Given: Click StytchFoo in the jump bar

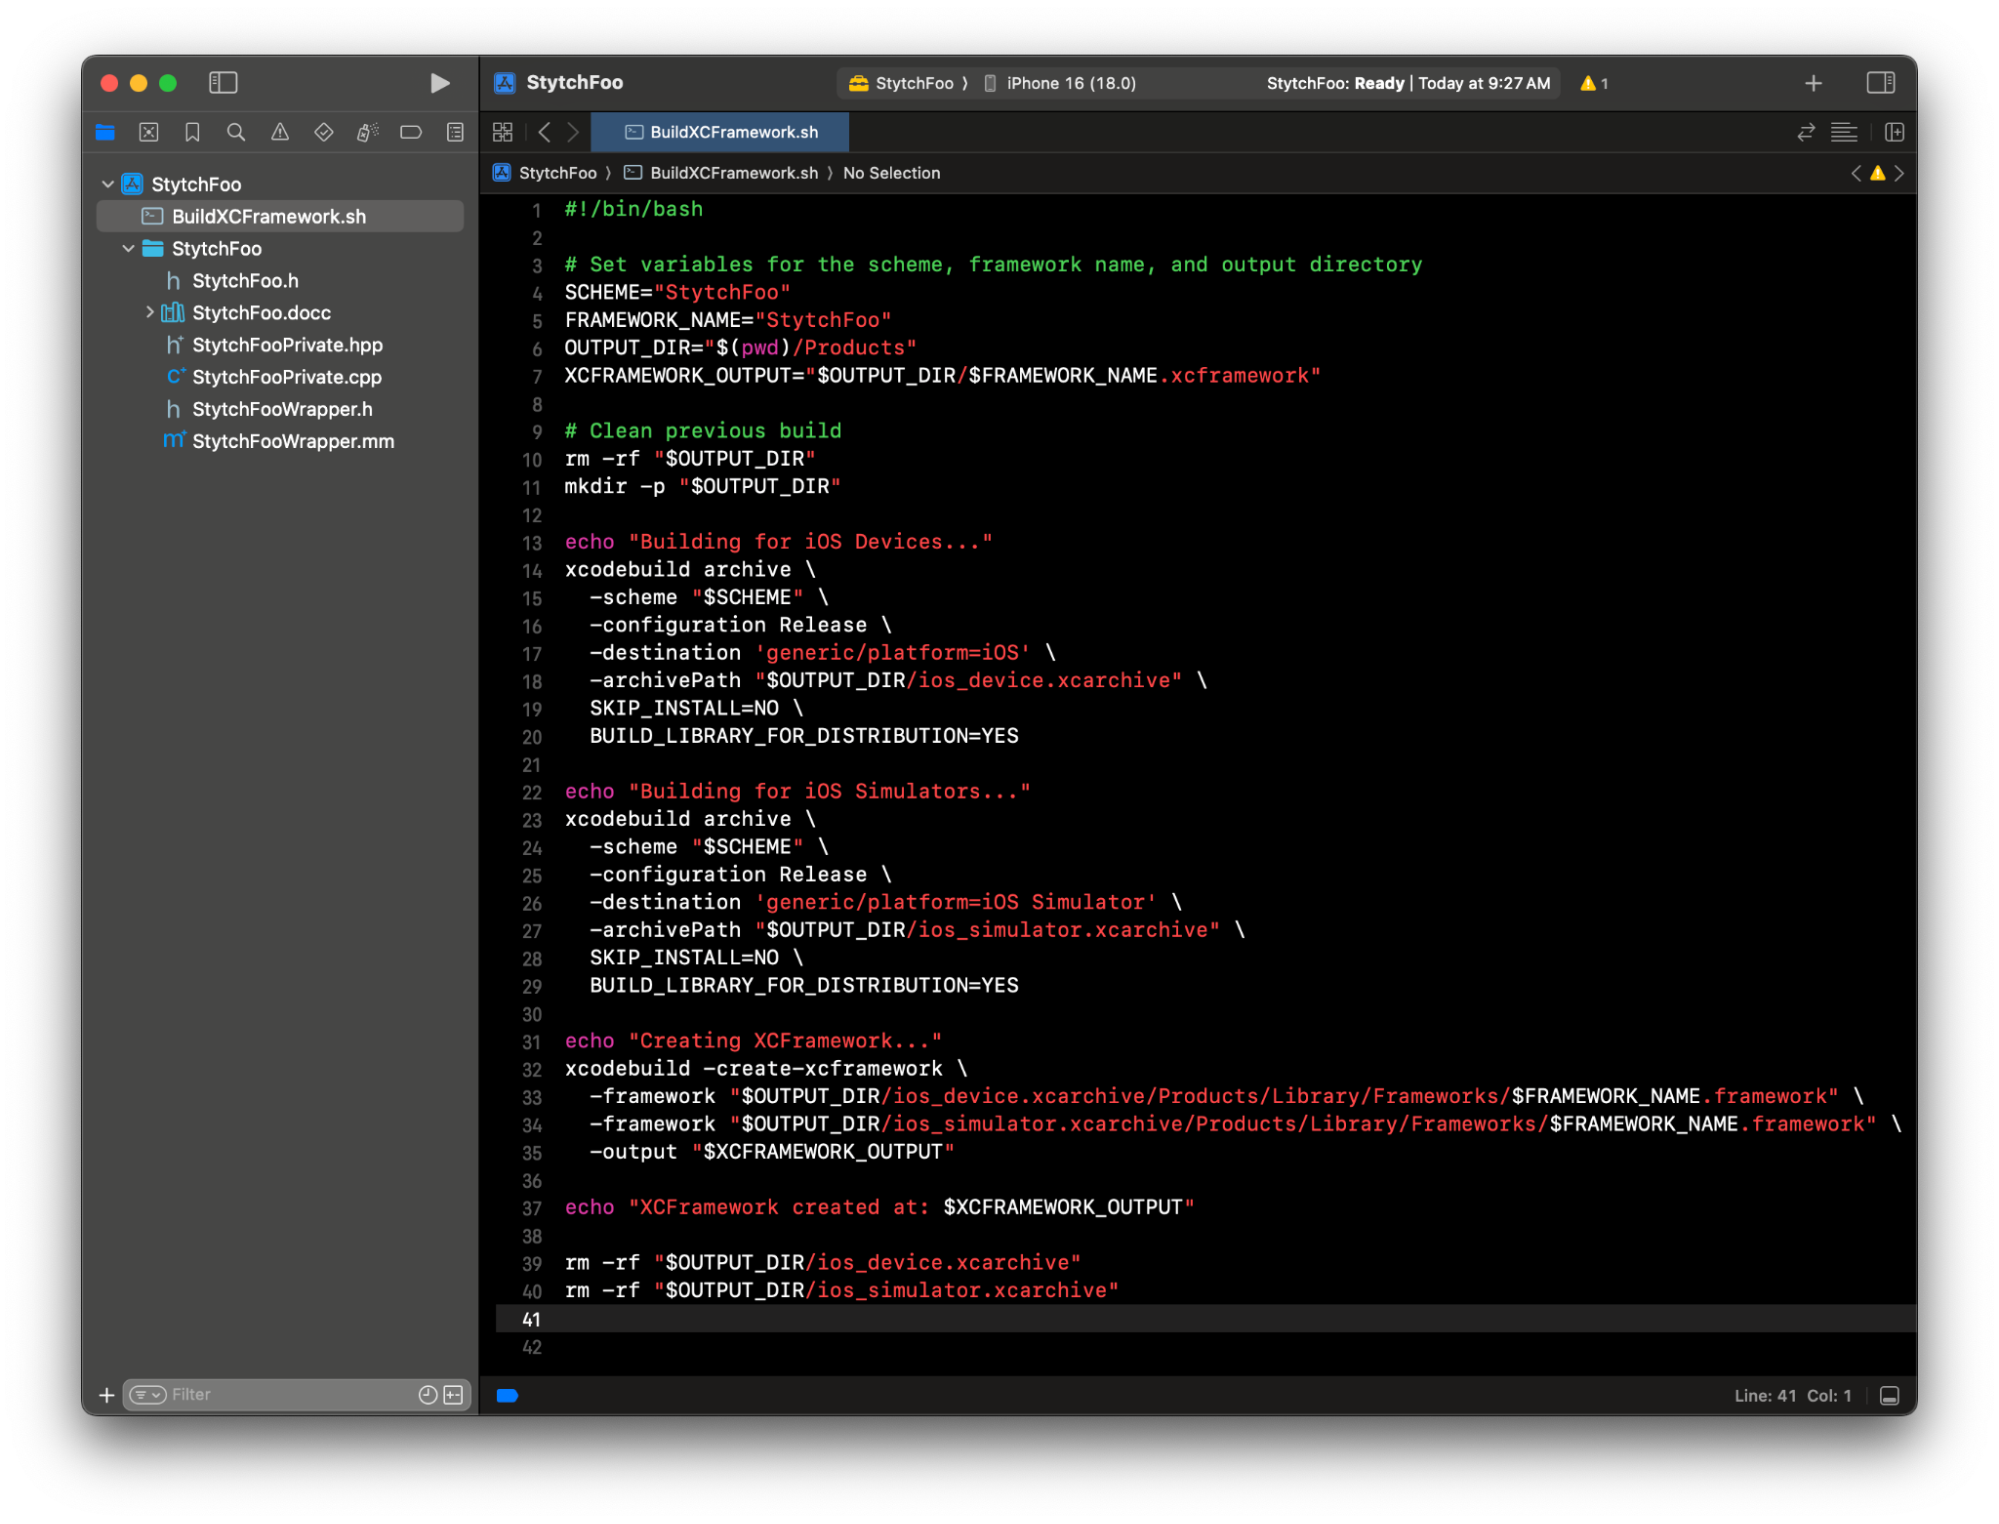Looking at the screenshot, I should tap(545, 173).
